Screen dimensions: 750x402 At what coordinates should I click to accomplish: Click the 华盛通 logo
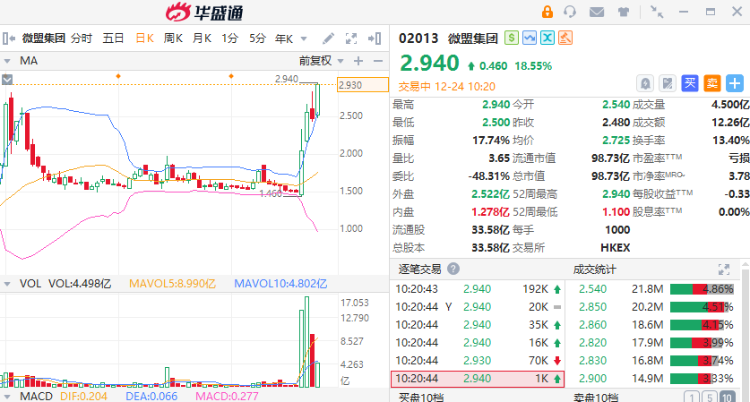click(205, 12)
